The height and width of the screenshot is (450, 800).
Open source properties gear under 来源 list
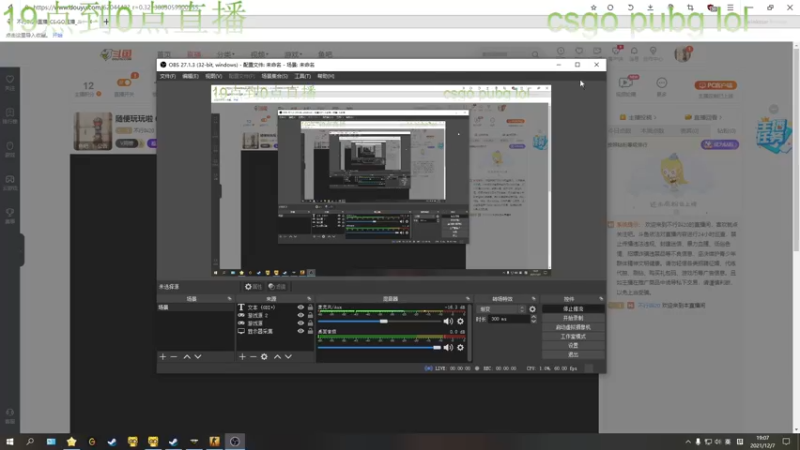point(264,357)
